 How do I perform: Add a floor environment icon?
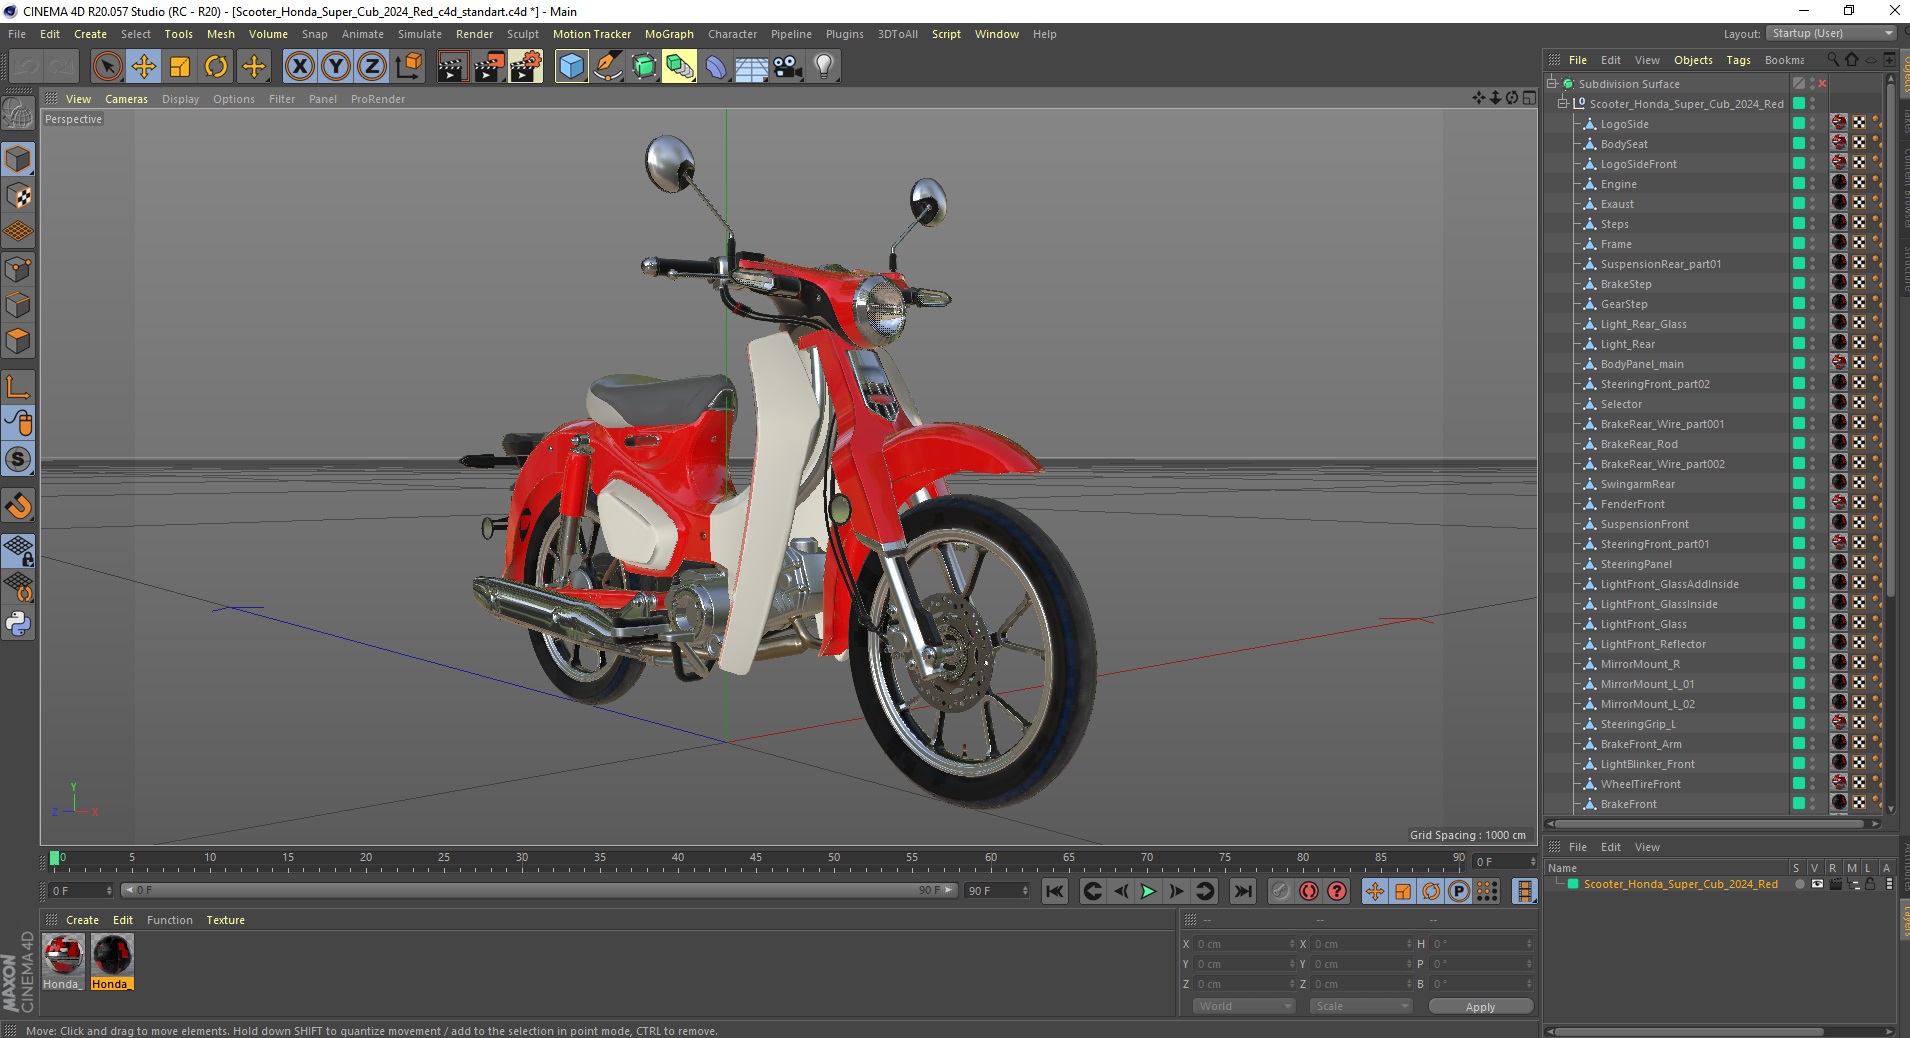[752, 67]
